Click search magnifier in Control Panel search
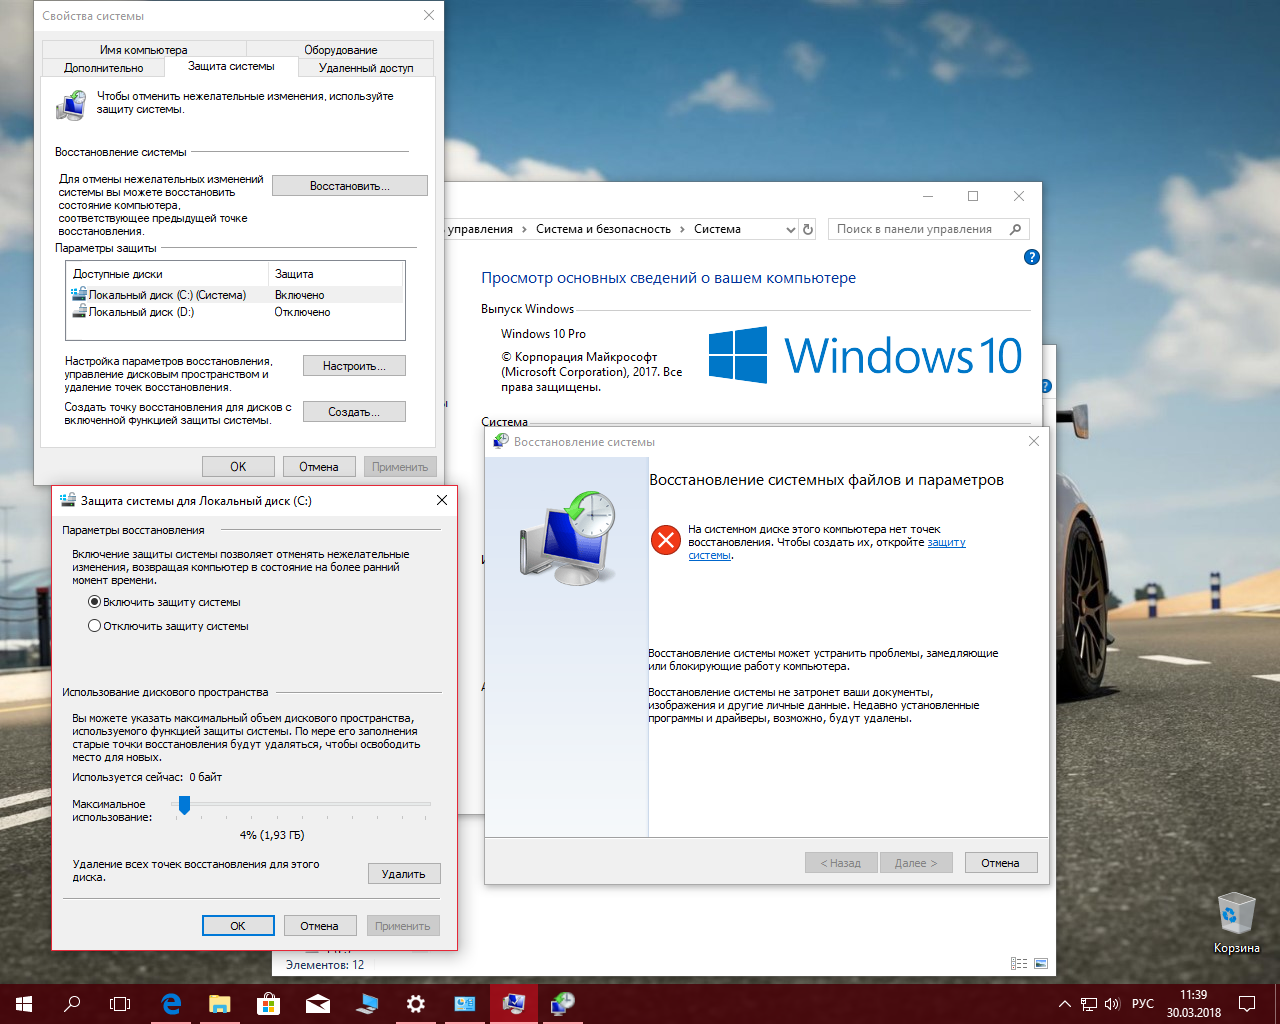Image resolution: width=1280 pixels, height=1024 pixels. (x=1016, y=229)
